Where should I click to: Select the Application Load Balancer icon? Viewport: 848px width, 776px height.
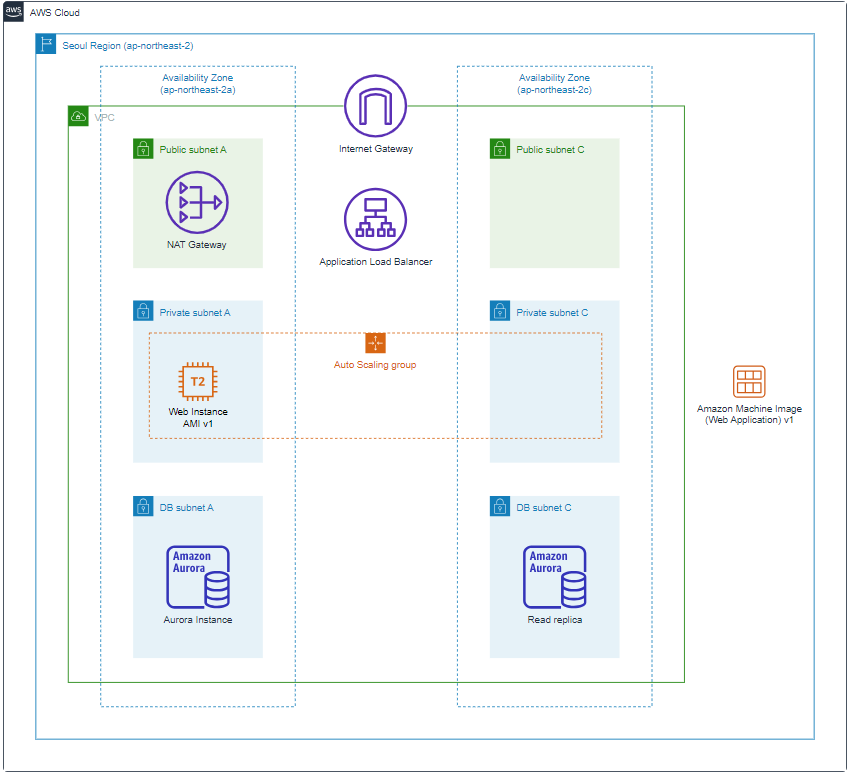(x=375, y=220)
